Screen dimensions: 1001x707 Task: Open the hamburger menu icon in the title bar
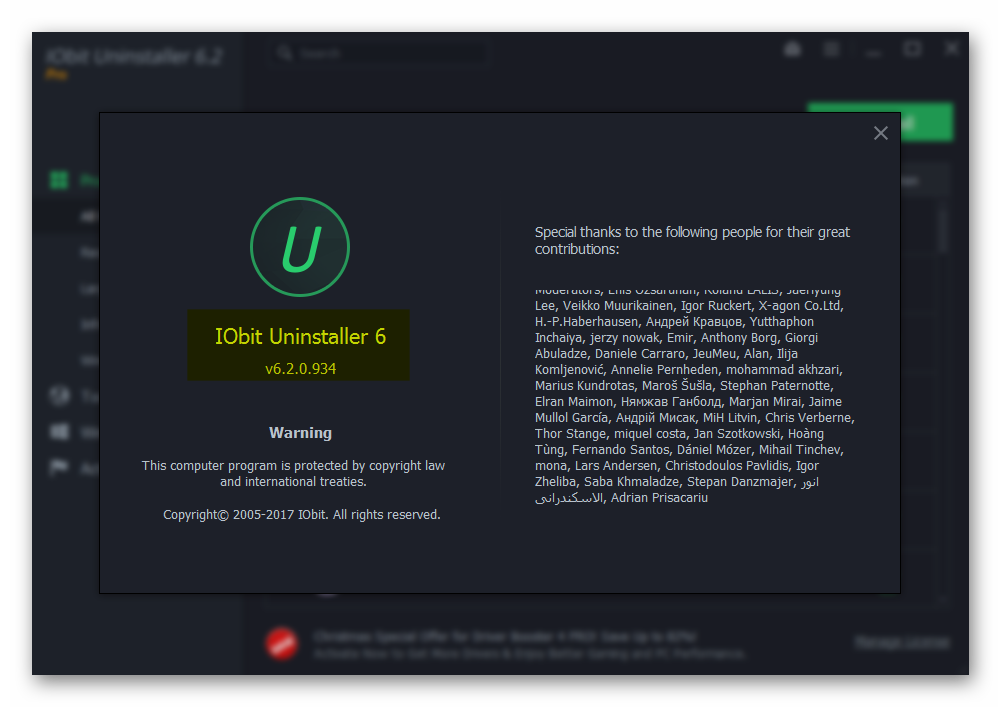(831, 49)
